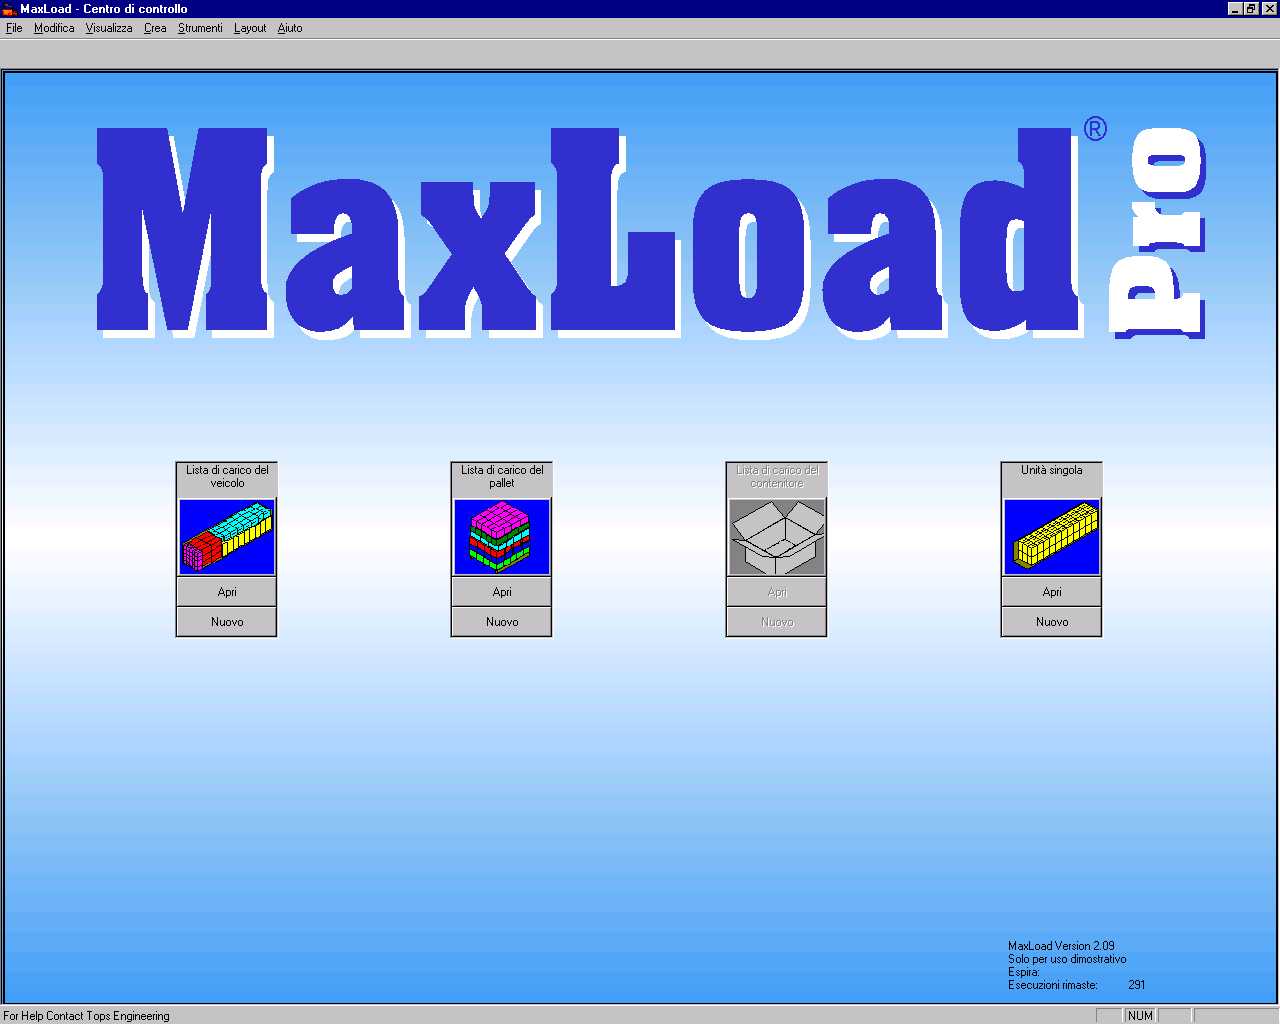
Task: Click the 'Solo per uso dimostrativo' text
Action: 1067,959
